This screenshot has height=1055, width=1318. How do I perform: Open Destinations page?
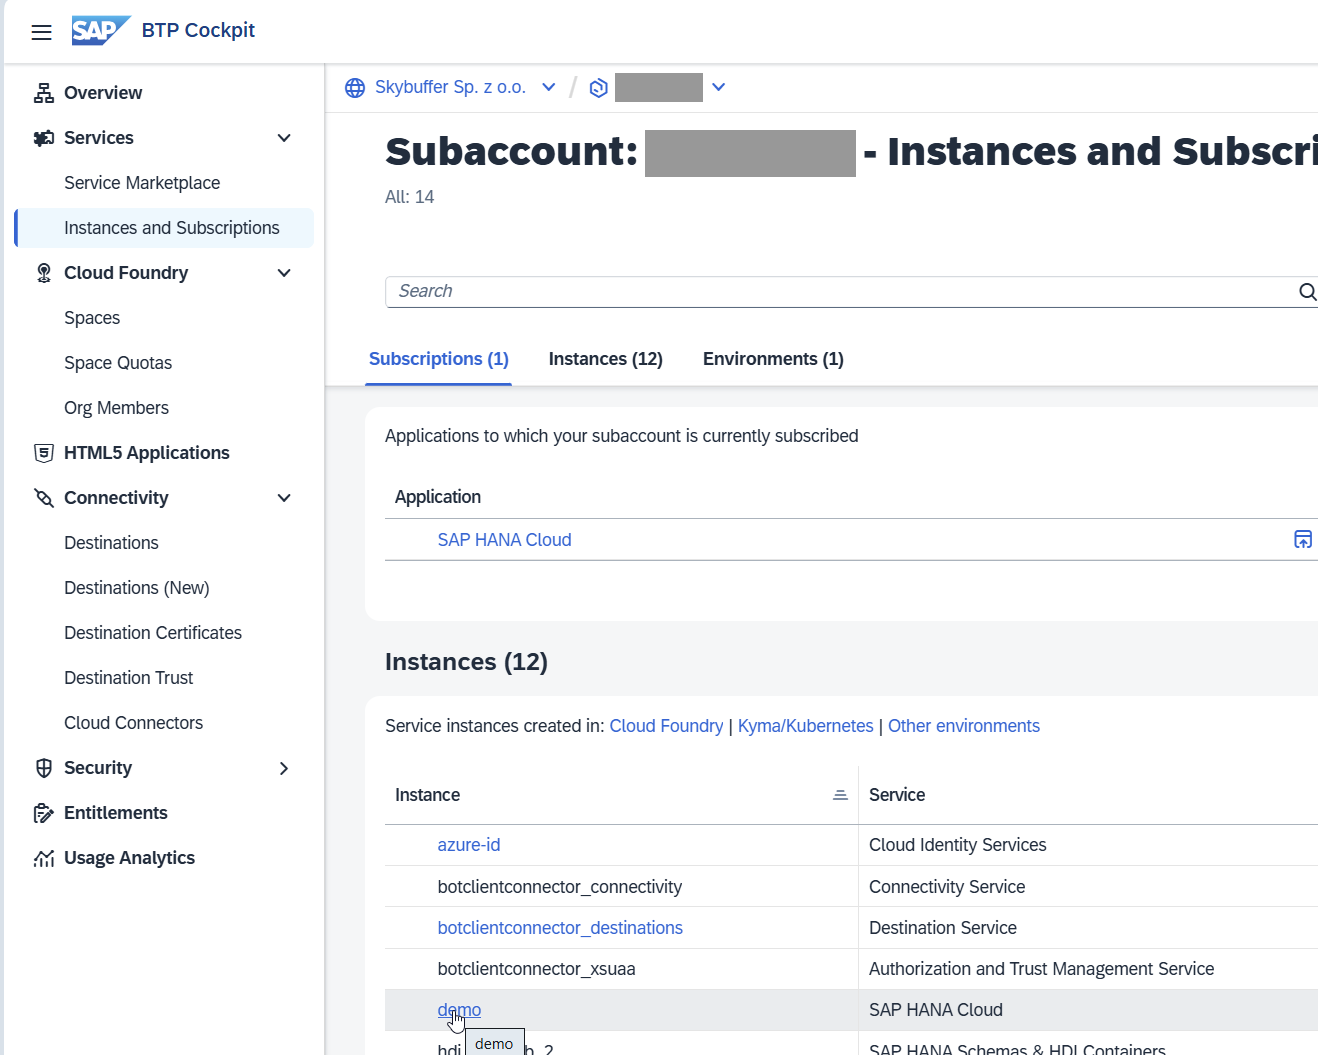pos(111,543)
